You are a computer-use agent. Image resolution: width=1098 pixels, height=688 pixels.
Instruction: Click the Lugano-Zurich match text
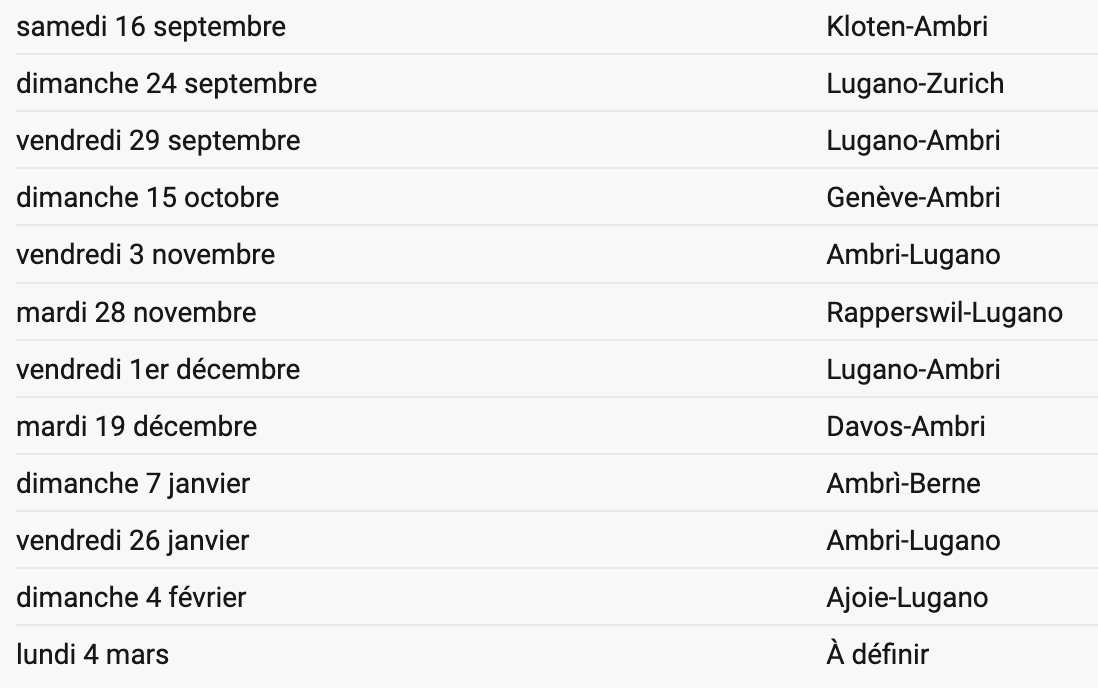coord(915,83)
